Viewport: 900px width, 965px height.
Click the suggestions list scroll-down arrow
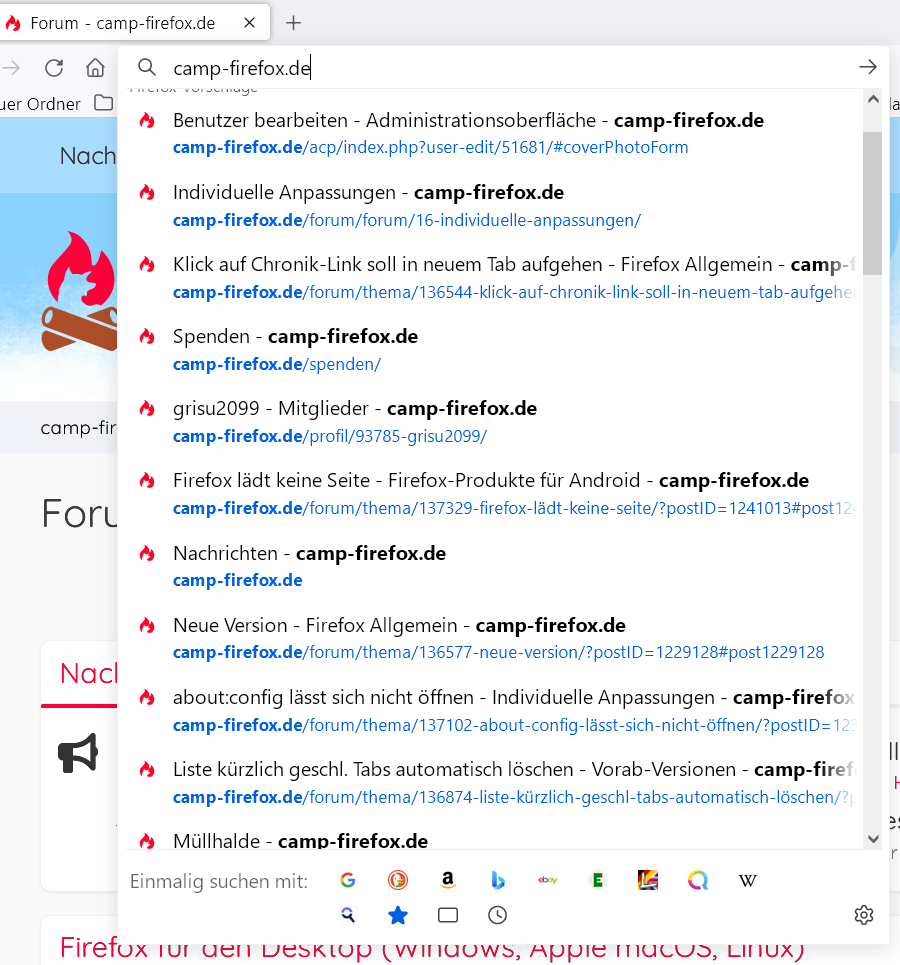pyautogui.click(x=873, y=839)
